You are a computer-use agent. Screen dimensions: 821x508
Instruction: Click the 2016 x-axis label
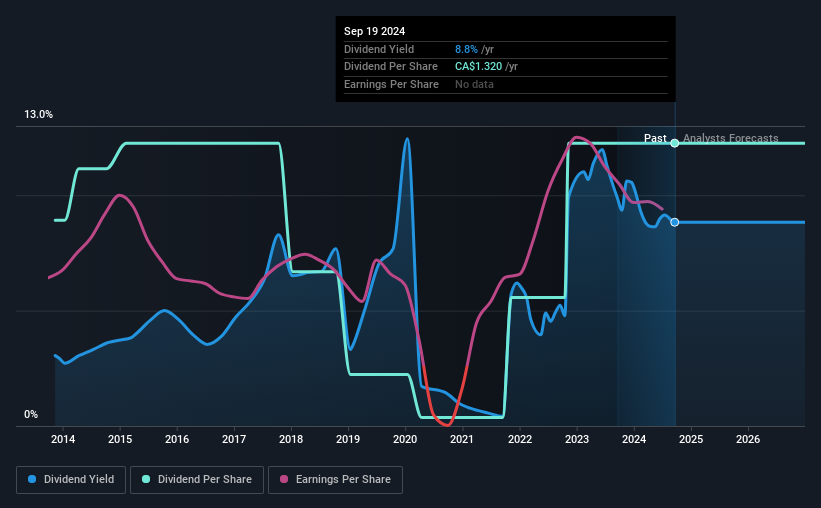point(177,439)
